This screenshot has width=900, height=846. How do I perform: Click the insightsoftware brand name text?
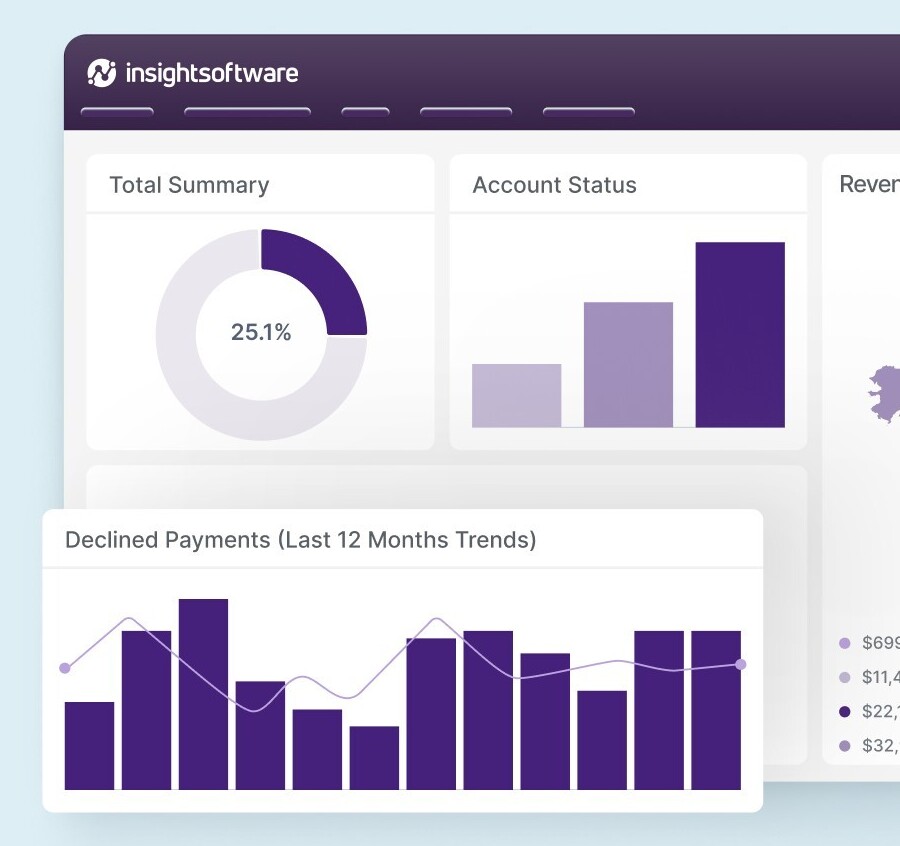click(211, 73)
